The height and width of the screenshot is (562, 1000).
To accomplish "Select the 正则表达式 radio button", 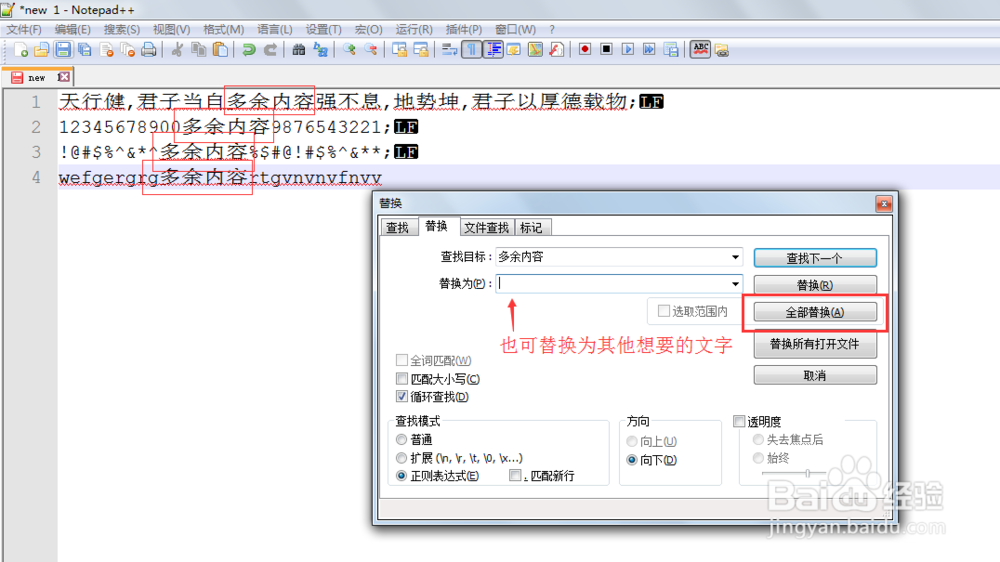I will [x=401, y=476].
